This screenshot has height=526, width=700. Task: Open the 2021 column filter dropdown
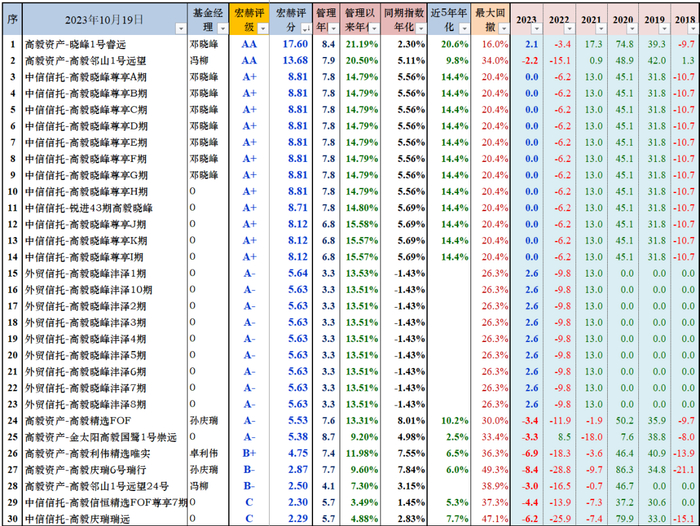pos(601,29)
